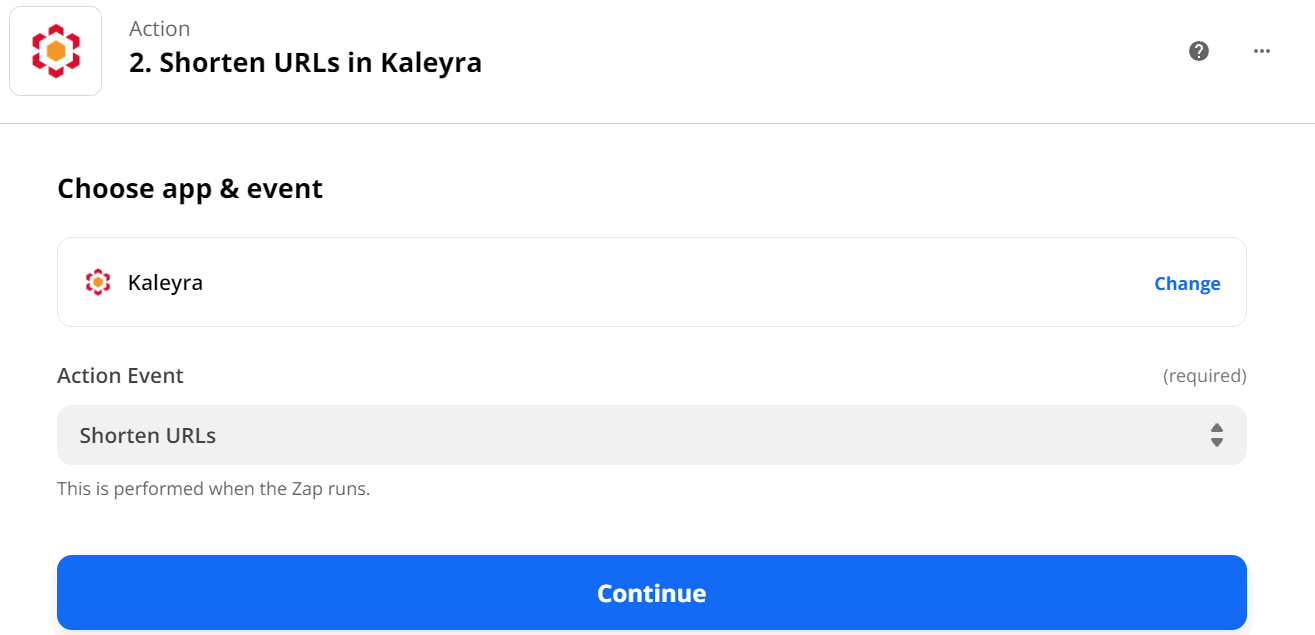The image size is (1315, 635).
Task: Click the small Kaleyra icon in app row
Action: 97,283
